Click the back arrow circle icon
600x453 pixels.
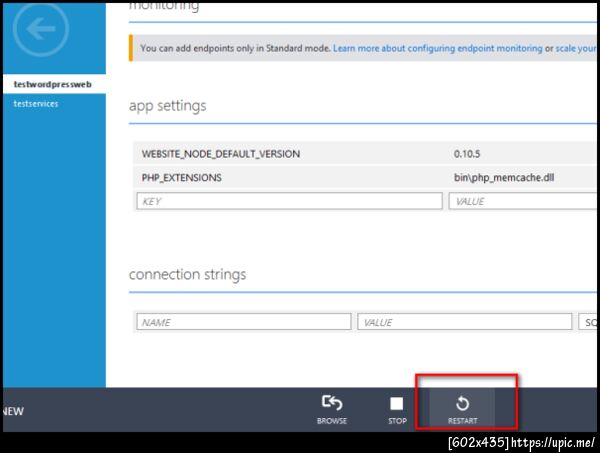tap(41, 29)
